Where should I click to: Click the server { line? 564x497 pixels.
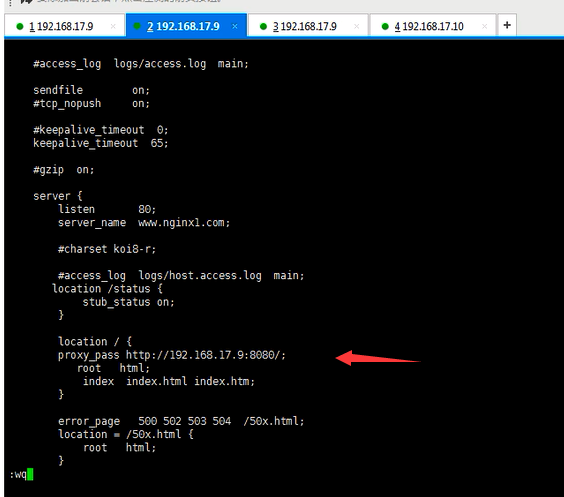tap(58, 196)
